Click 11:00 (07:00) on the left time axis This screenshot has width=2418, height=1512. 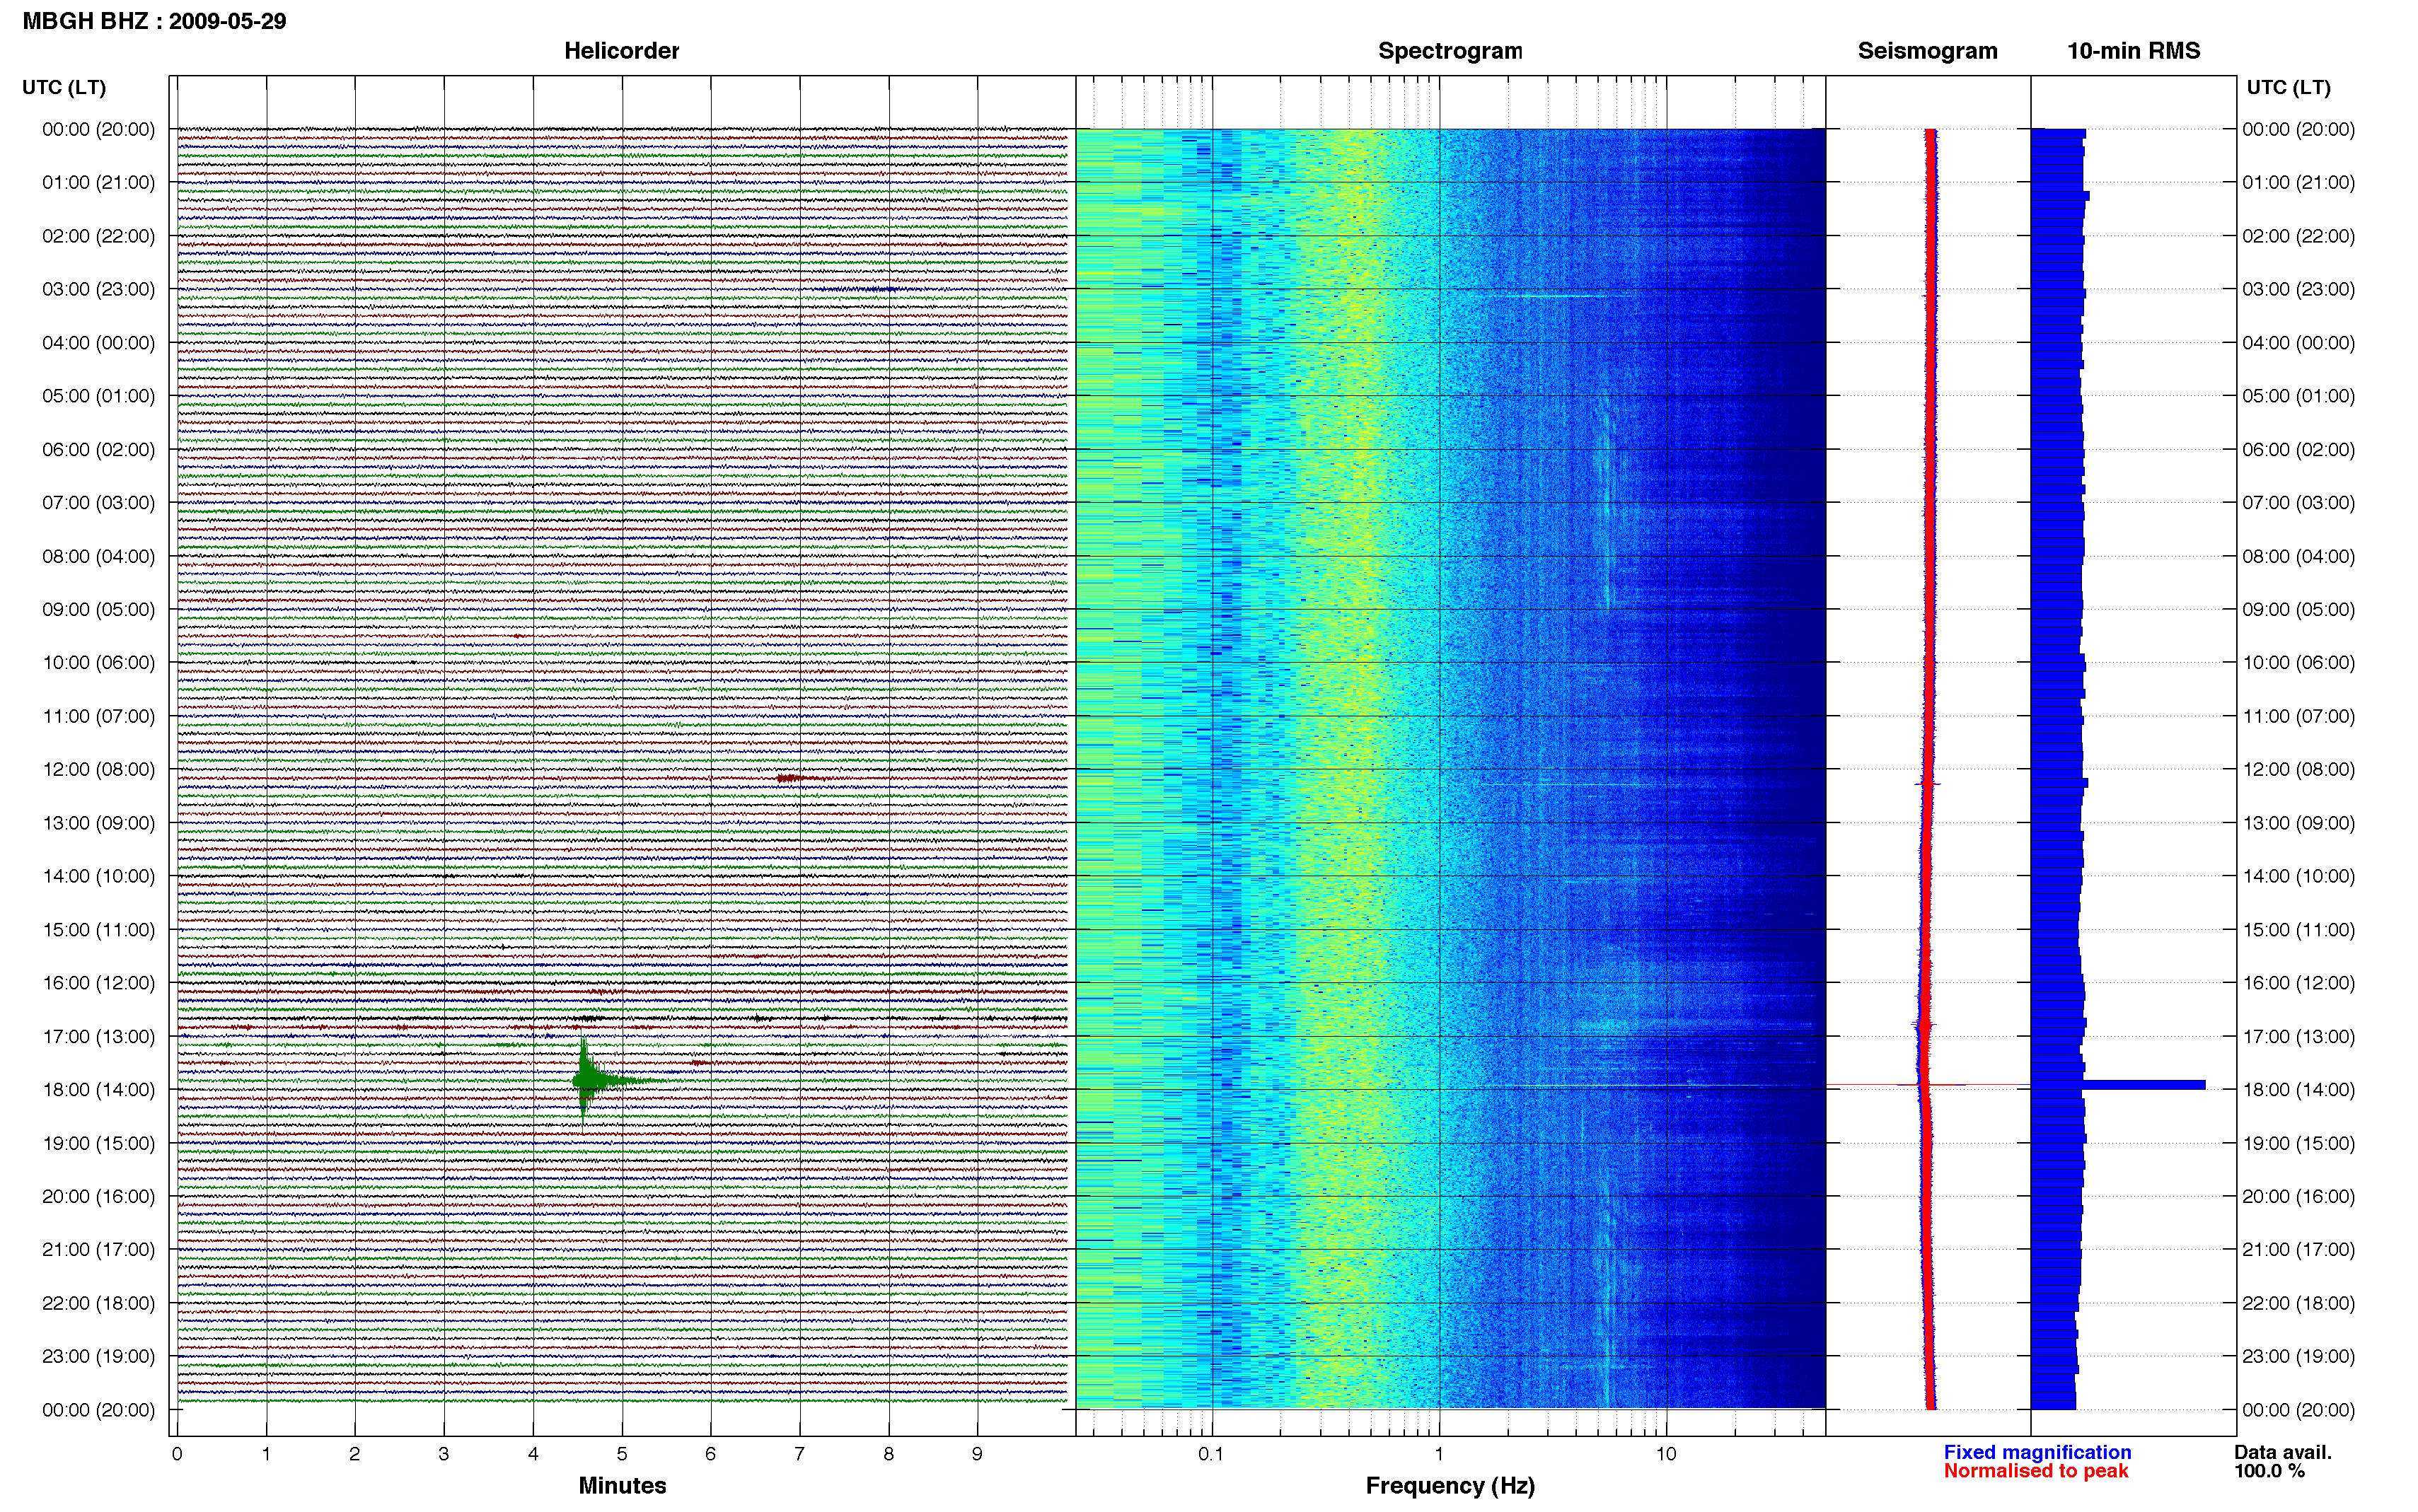point(99,716)
